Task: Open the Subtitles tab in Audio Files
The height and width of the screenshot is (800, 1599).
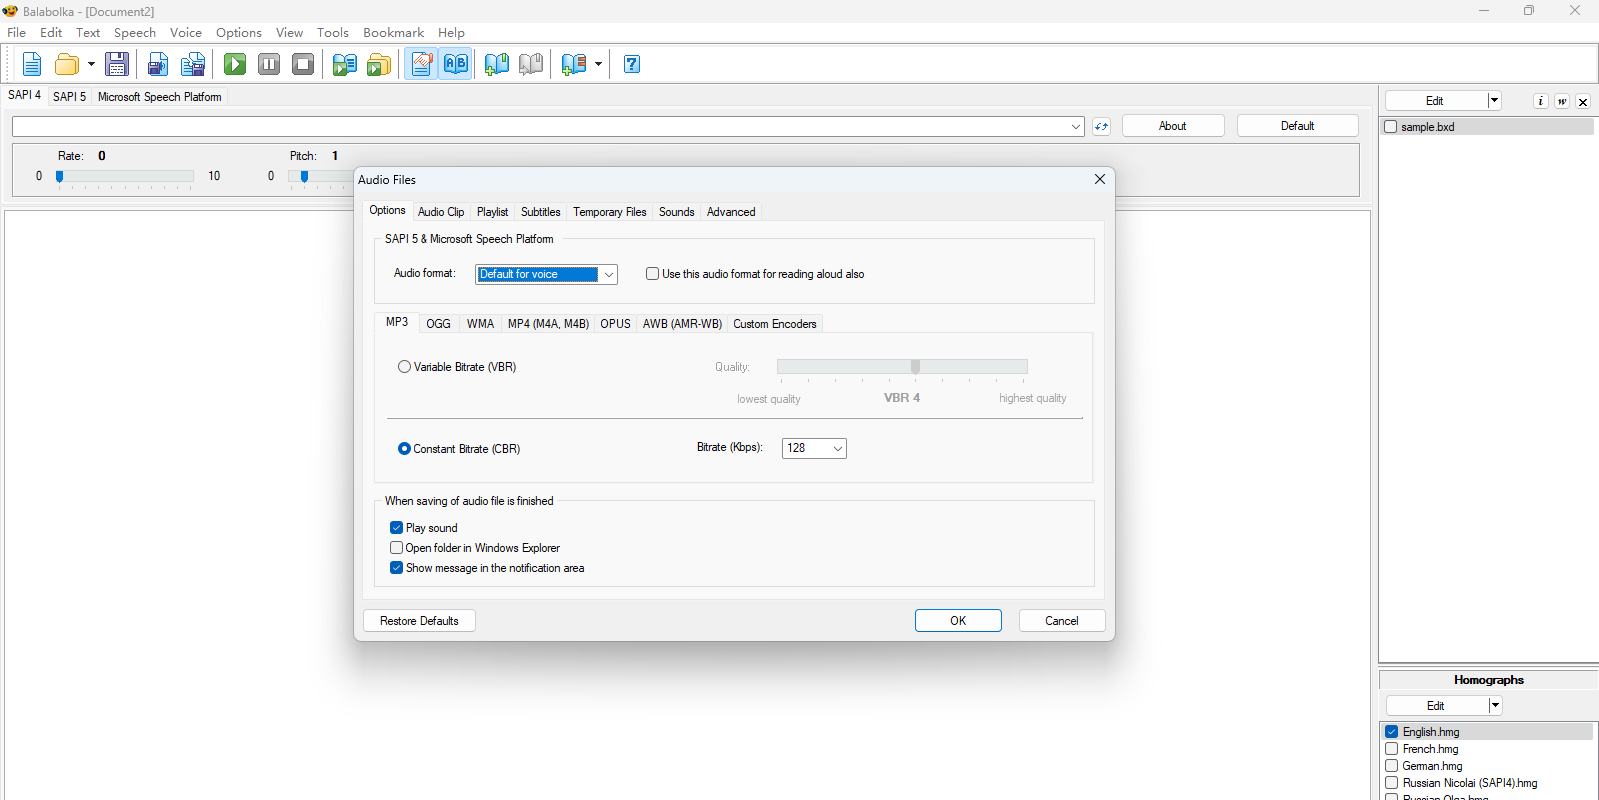Action: click(540, 212)
